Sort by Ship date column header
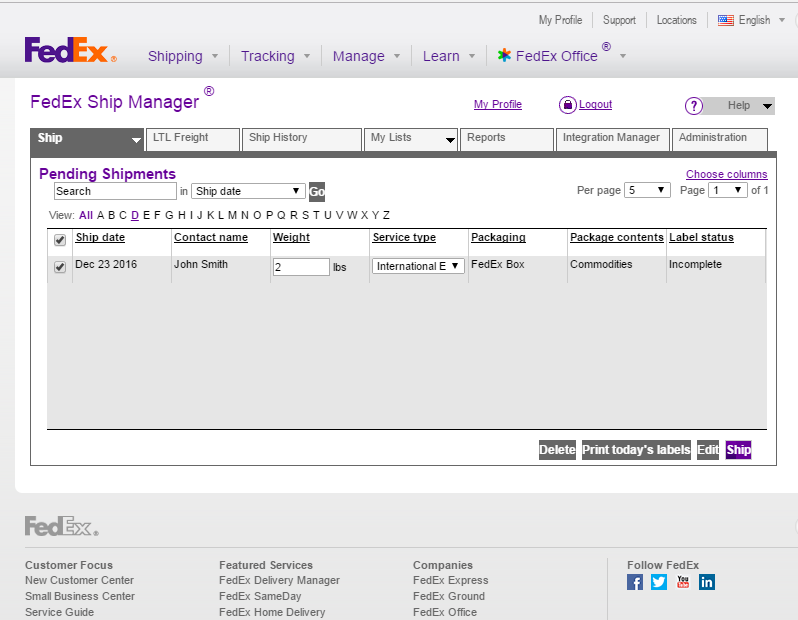798x620 pixels. [x=100, y=237]
